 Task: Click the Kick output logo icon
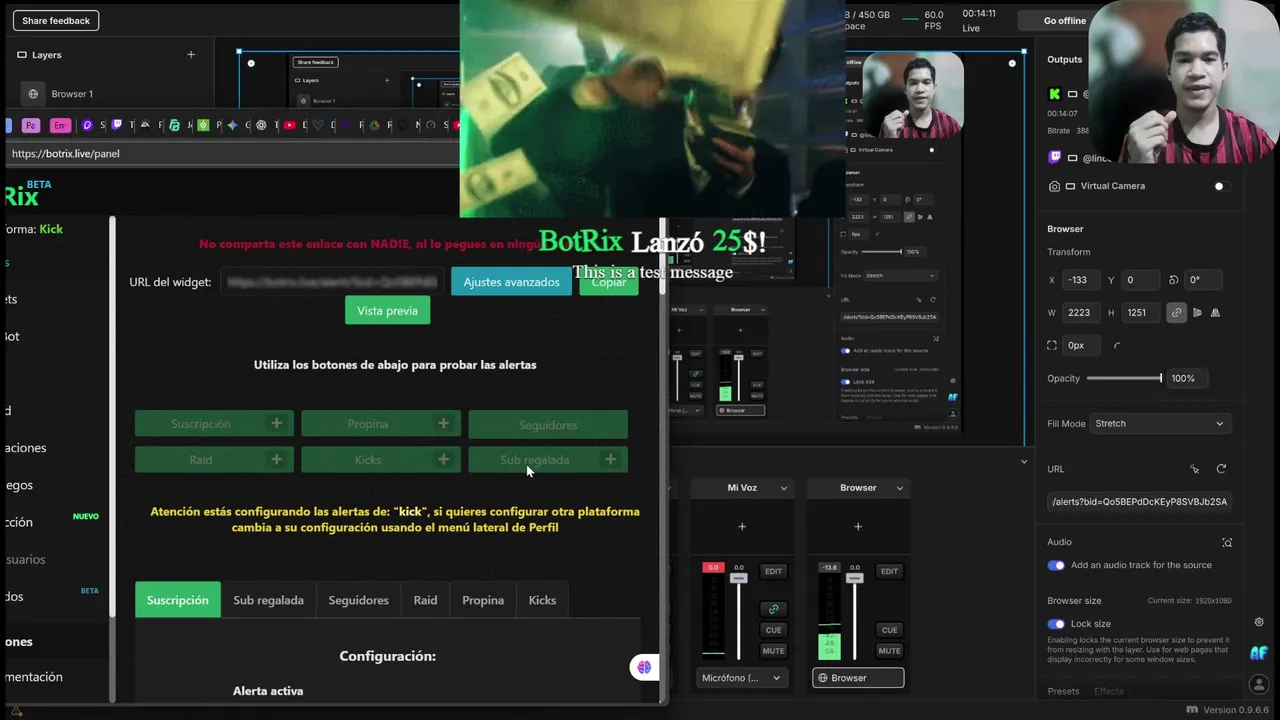pyautogui.click(x=1054, y=94)
